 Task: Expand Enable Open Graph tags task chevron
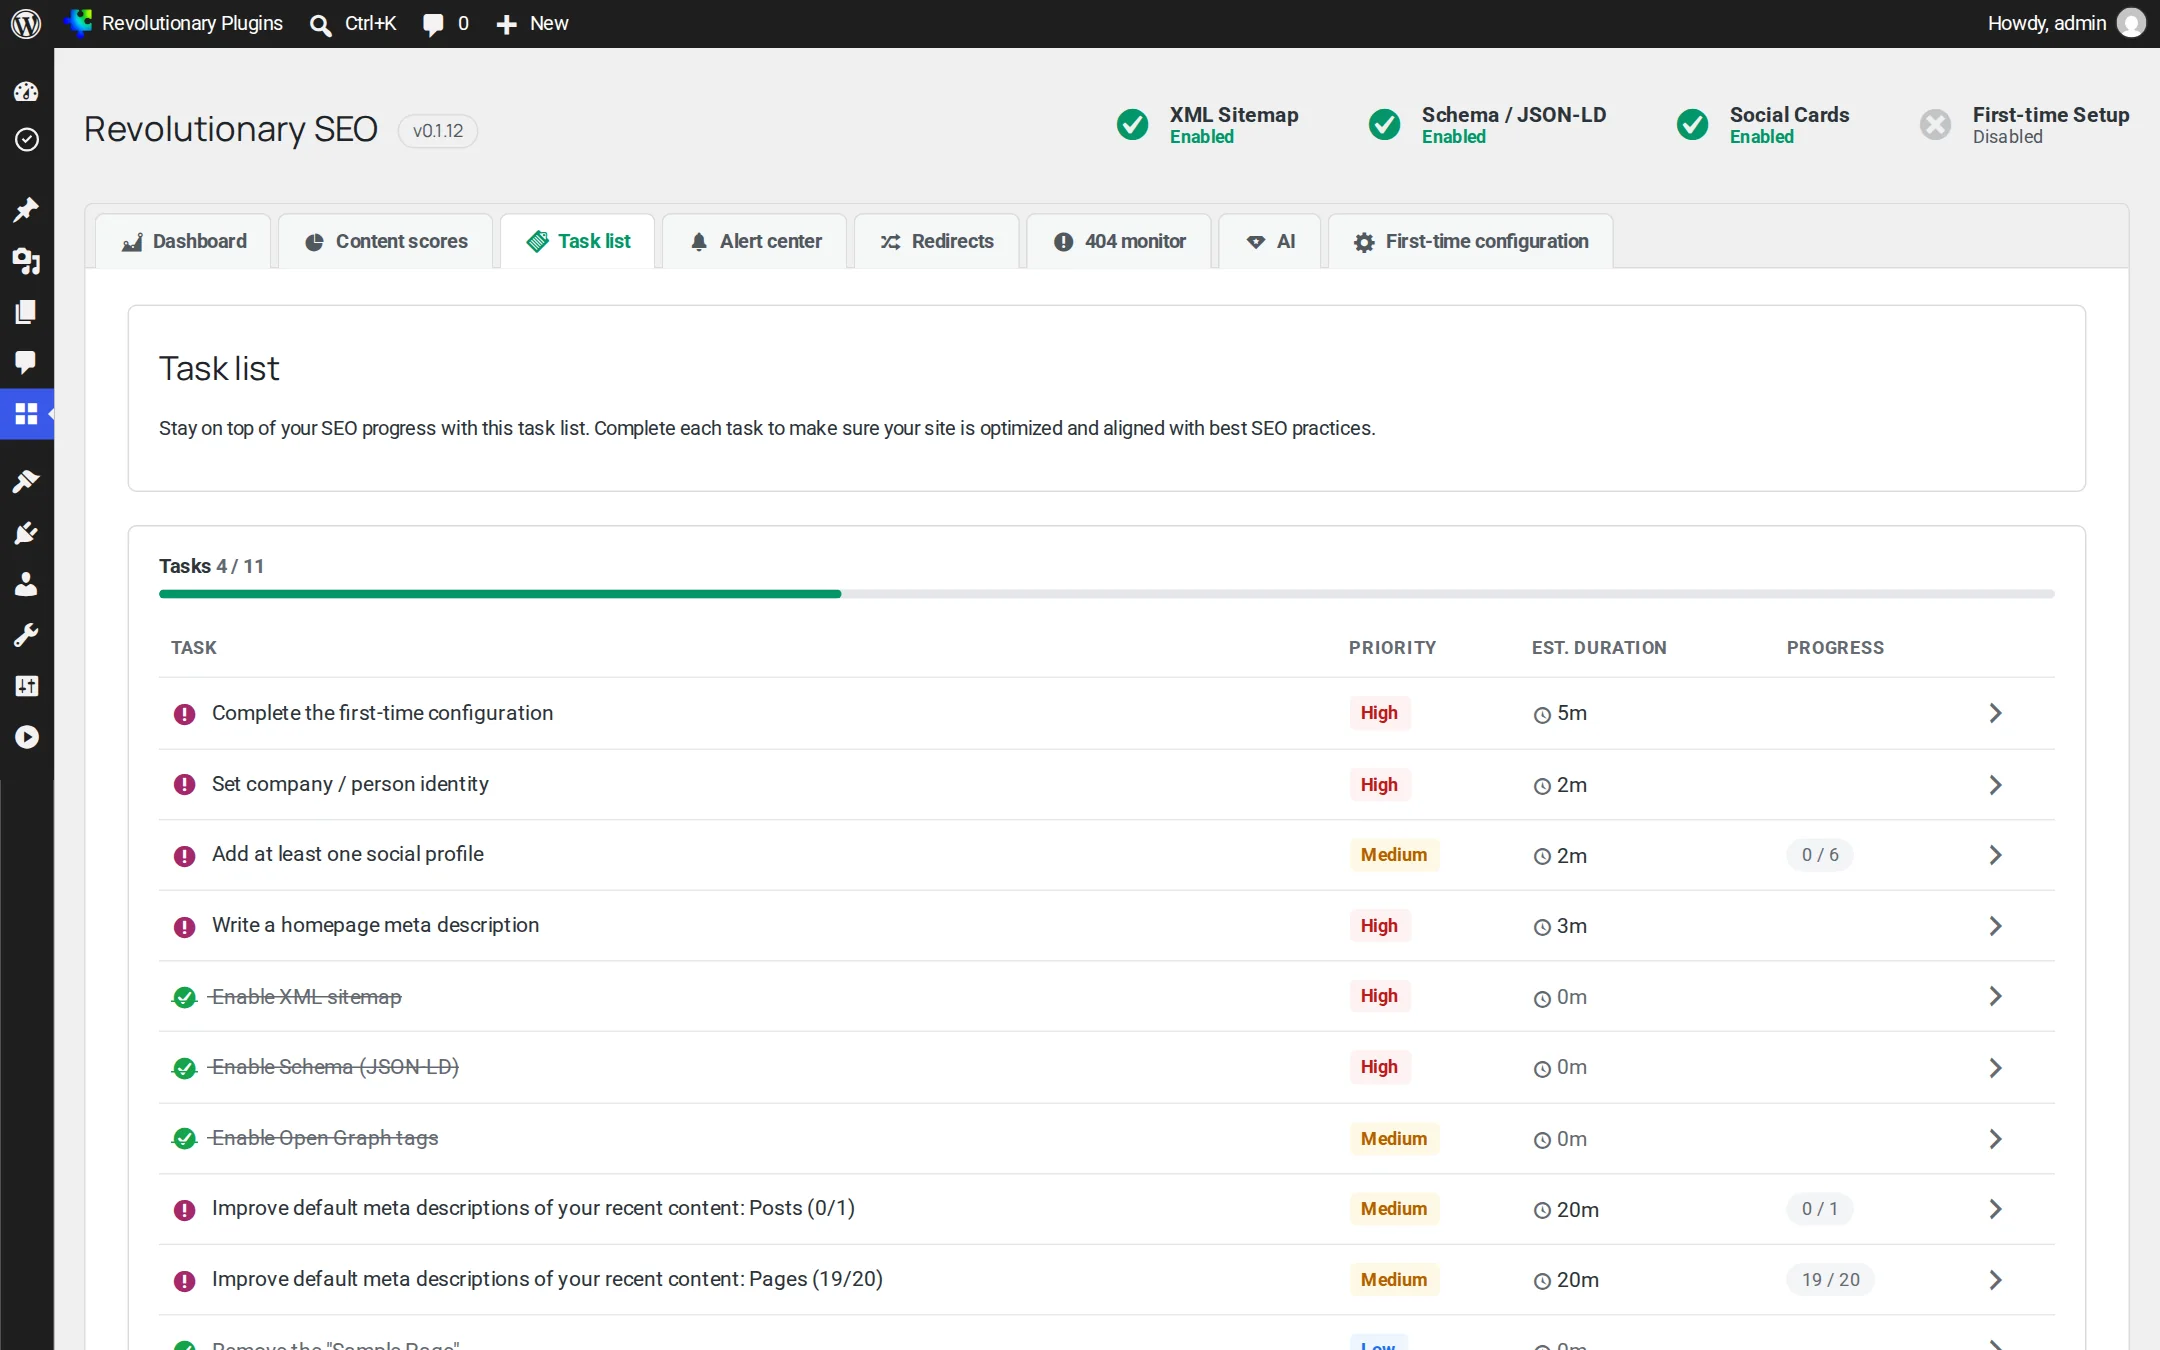(x=1995, y=1139)
